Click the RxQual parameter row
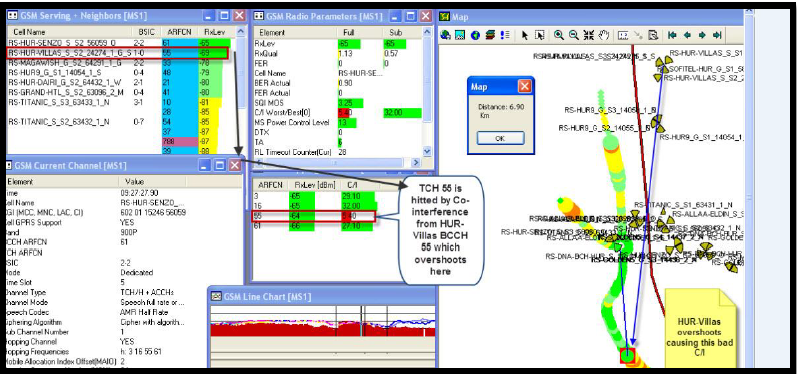The image size is (797, 374). click(337, 53)
